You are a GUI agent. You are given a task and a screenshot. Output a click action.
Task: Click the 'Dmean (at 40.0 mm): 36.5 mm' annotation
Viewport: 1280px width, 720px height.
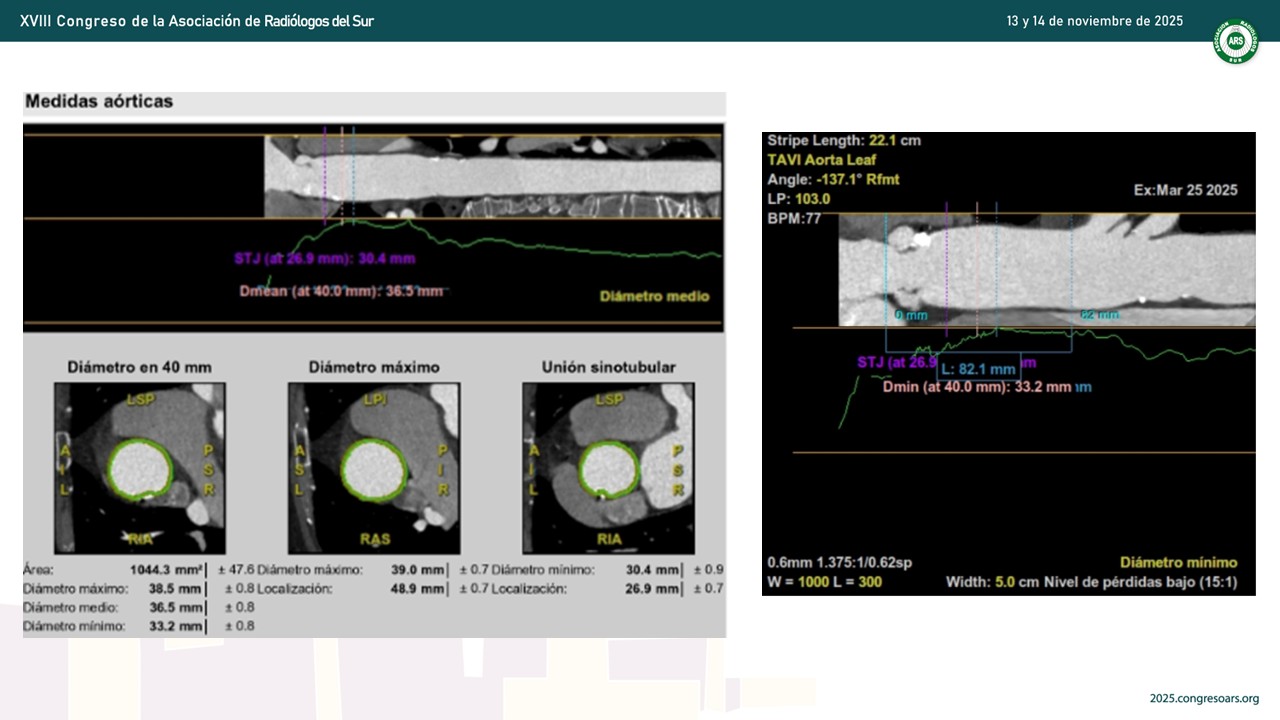pos(341,291)
